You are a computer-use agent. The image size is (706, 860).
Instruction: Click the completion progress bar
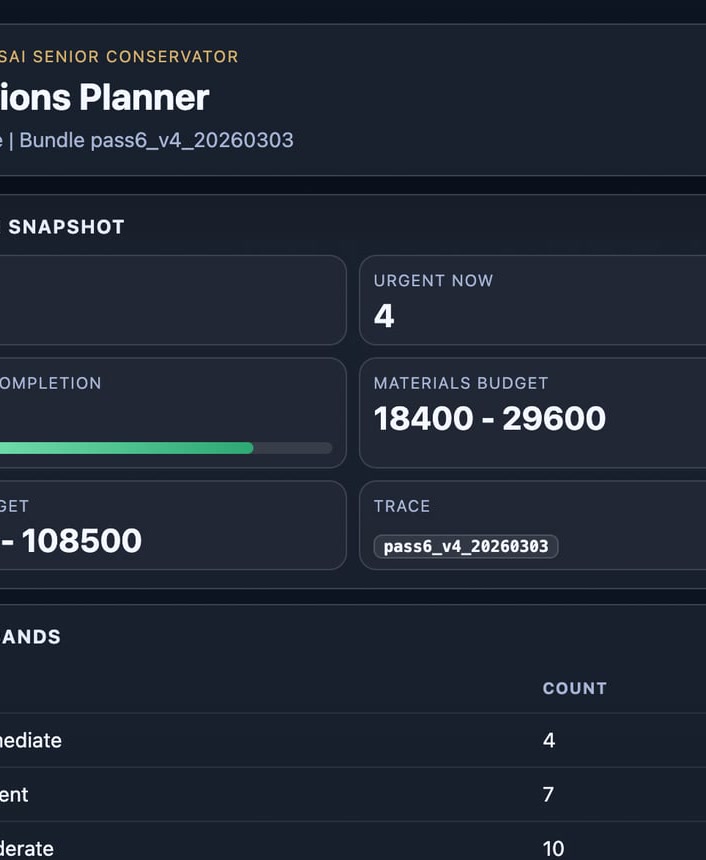click(x=165, y=448)
